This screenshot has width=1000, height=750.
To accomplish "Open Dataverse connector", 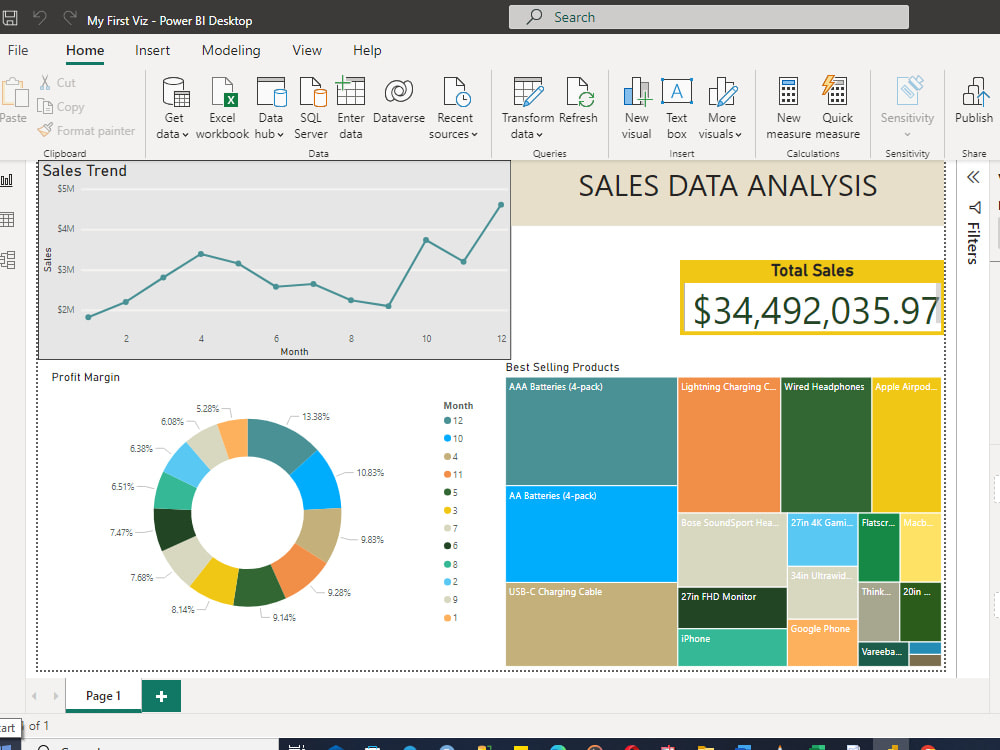I will pyautogui.click(x=399, y=101).
